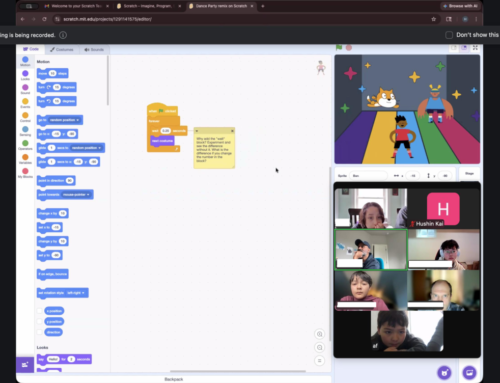Viewport: 500px width, 383px height.
Task: Select the Operators blocks category
Action: click(25, 145)
